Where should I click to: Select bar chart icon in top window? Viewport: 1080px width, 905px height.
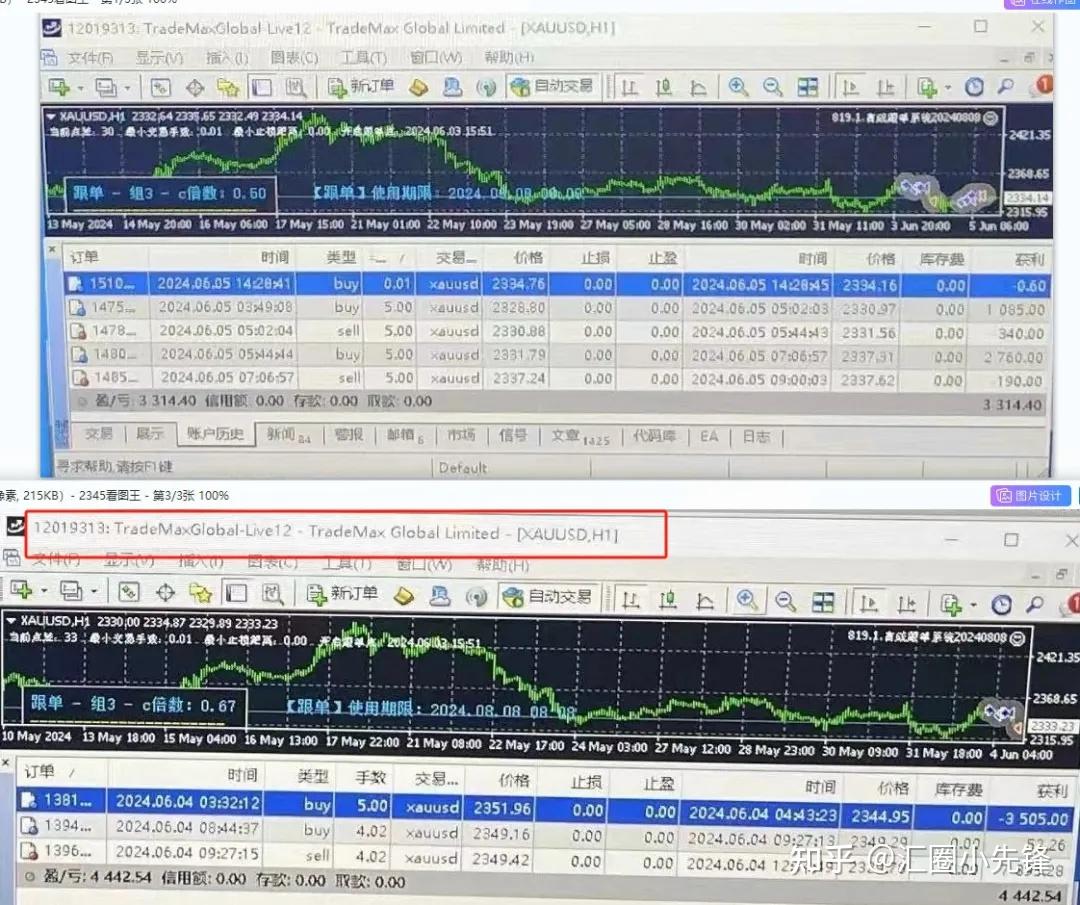point(629,87)
